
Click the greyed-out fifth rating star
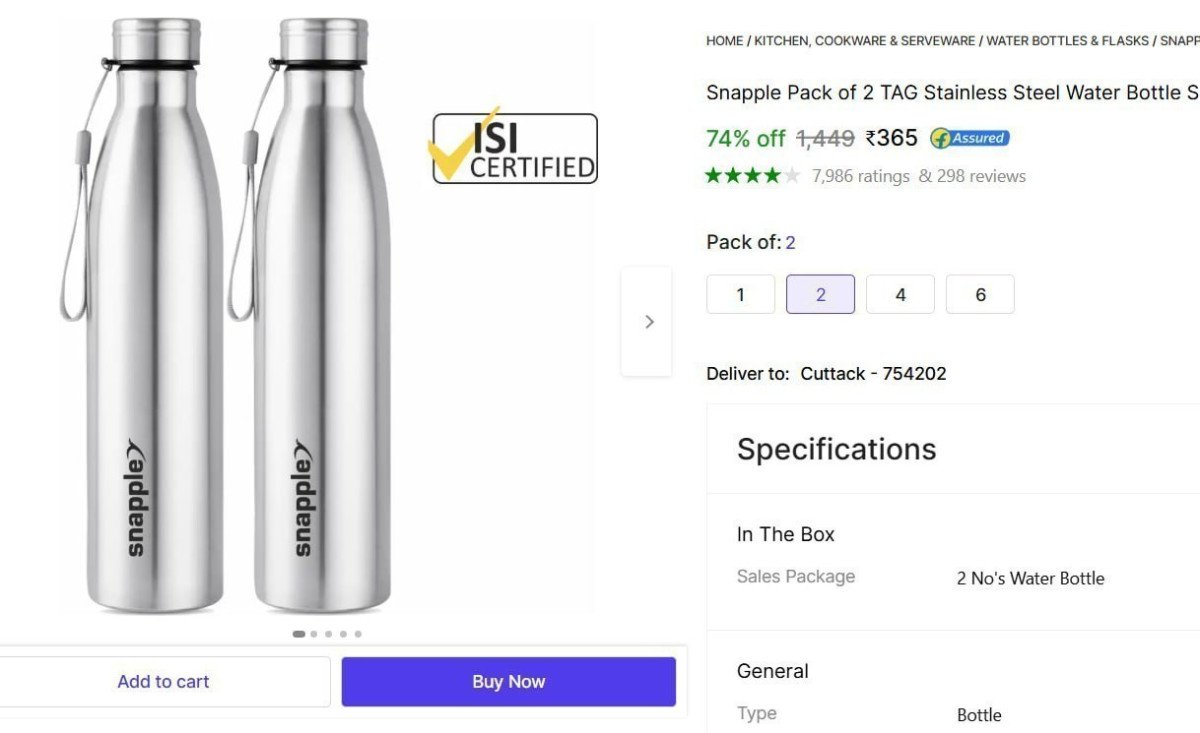pyautogui.click(x=791, y=174)
